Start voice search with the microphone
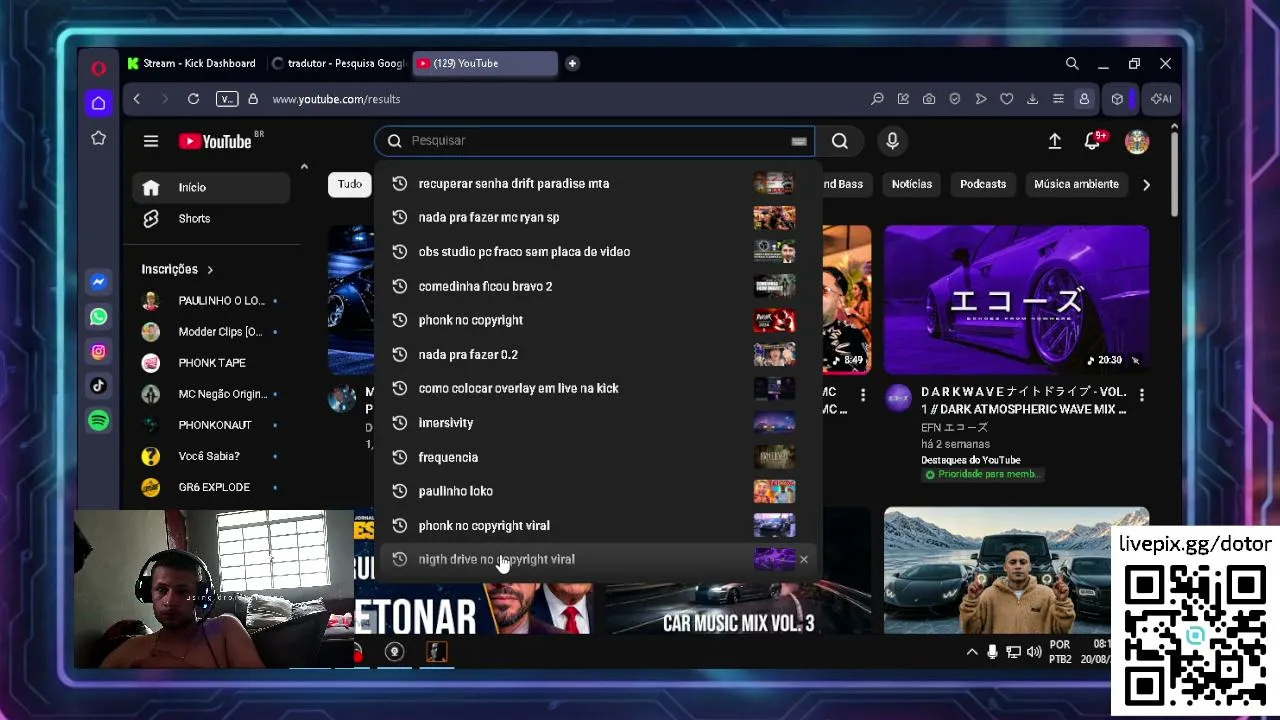The height and width of the screenshot is (720, 1280). pos(892,141)
